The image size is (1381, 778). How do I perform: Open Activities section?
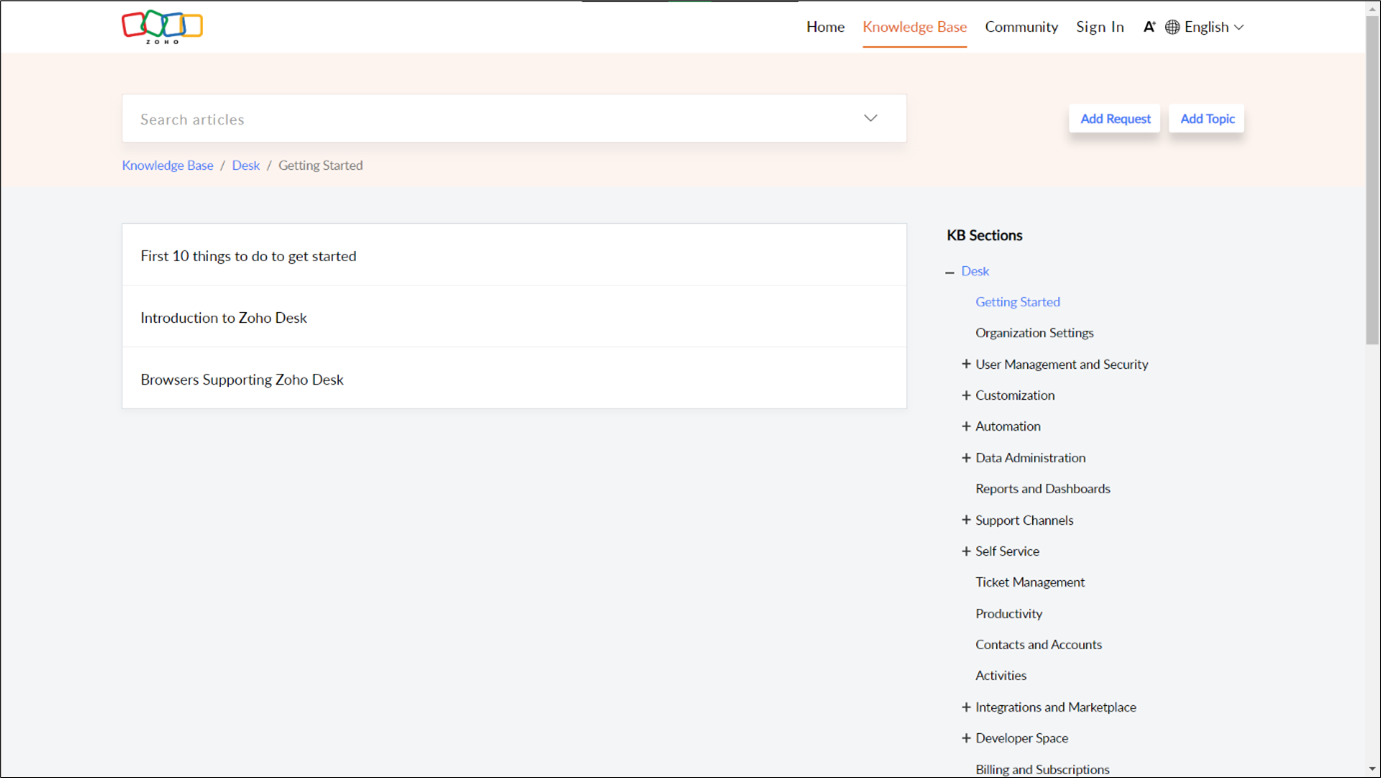coord(1001,675)
